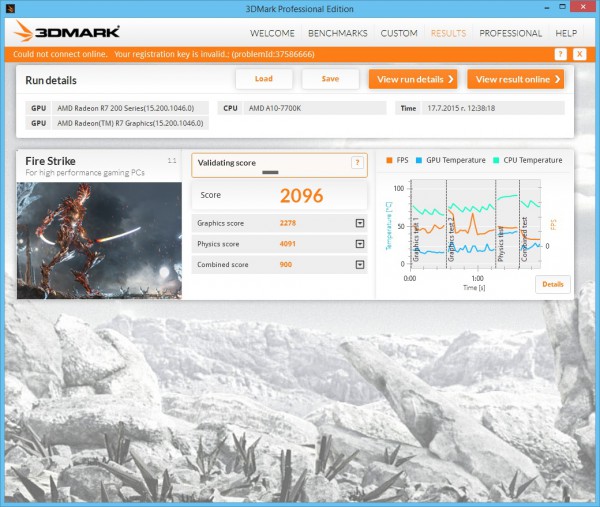The image size is (600, 507).
Task: Click the CPU Temperature legend color square
Action: pyautogui.click(x=496, y=160)
